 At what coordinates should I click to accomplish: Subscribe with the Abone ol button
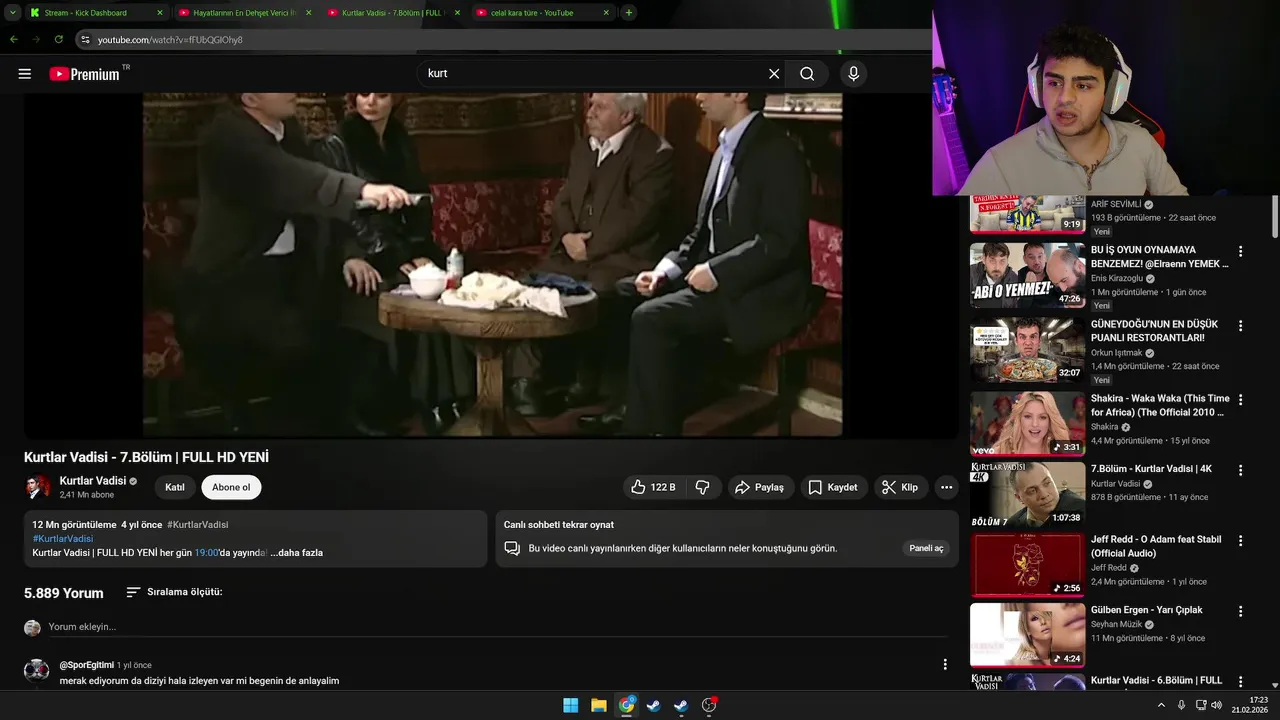[231, 487]
